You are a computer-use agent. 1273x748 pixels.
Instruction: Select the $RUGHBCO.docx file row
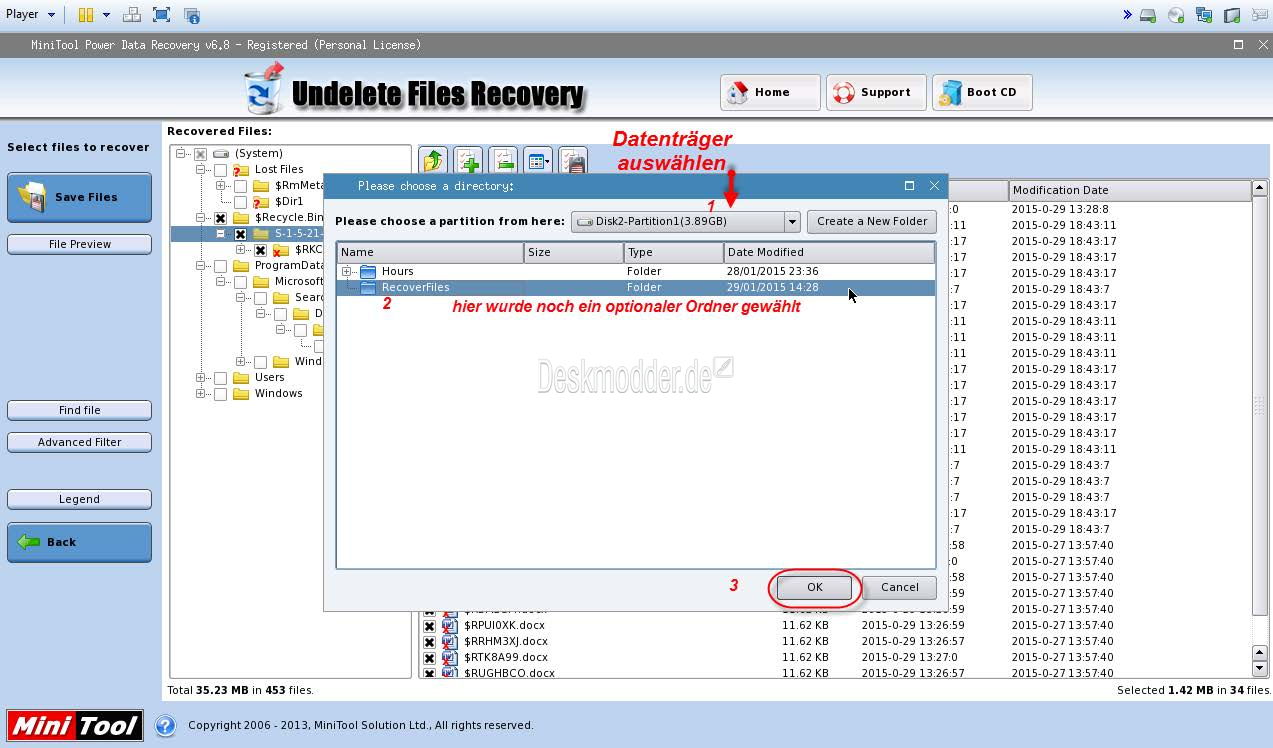835,674
